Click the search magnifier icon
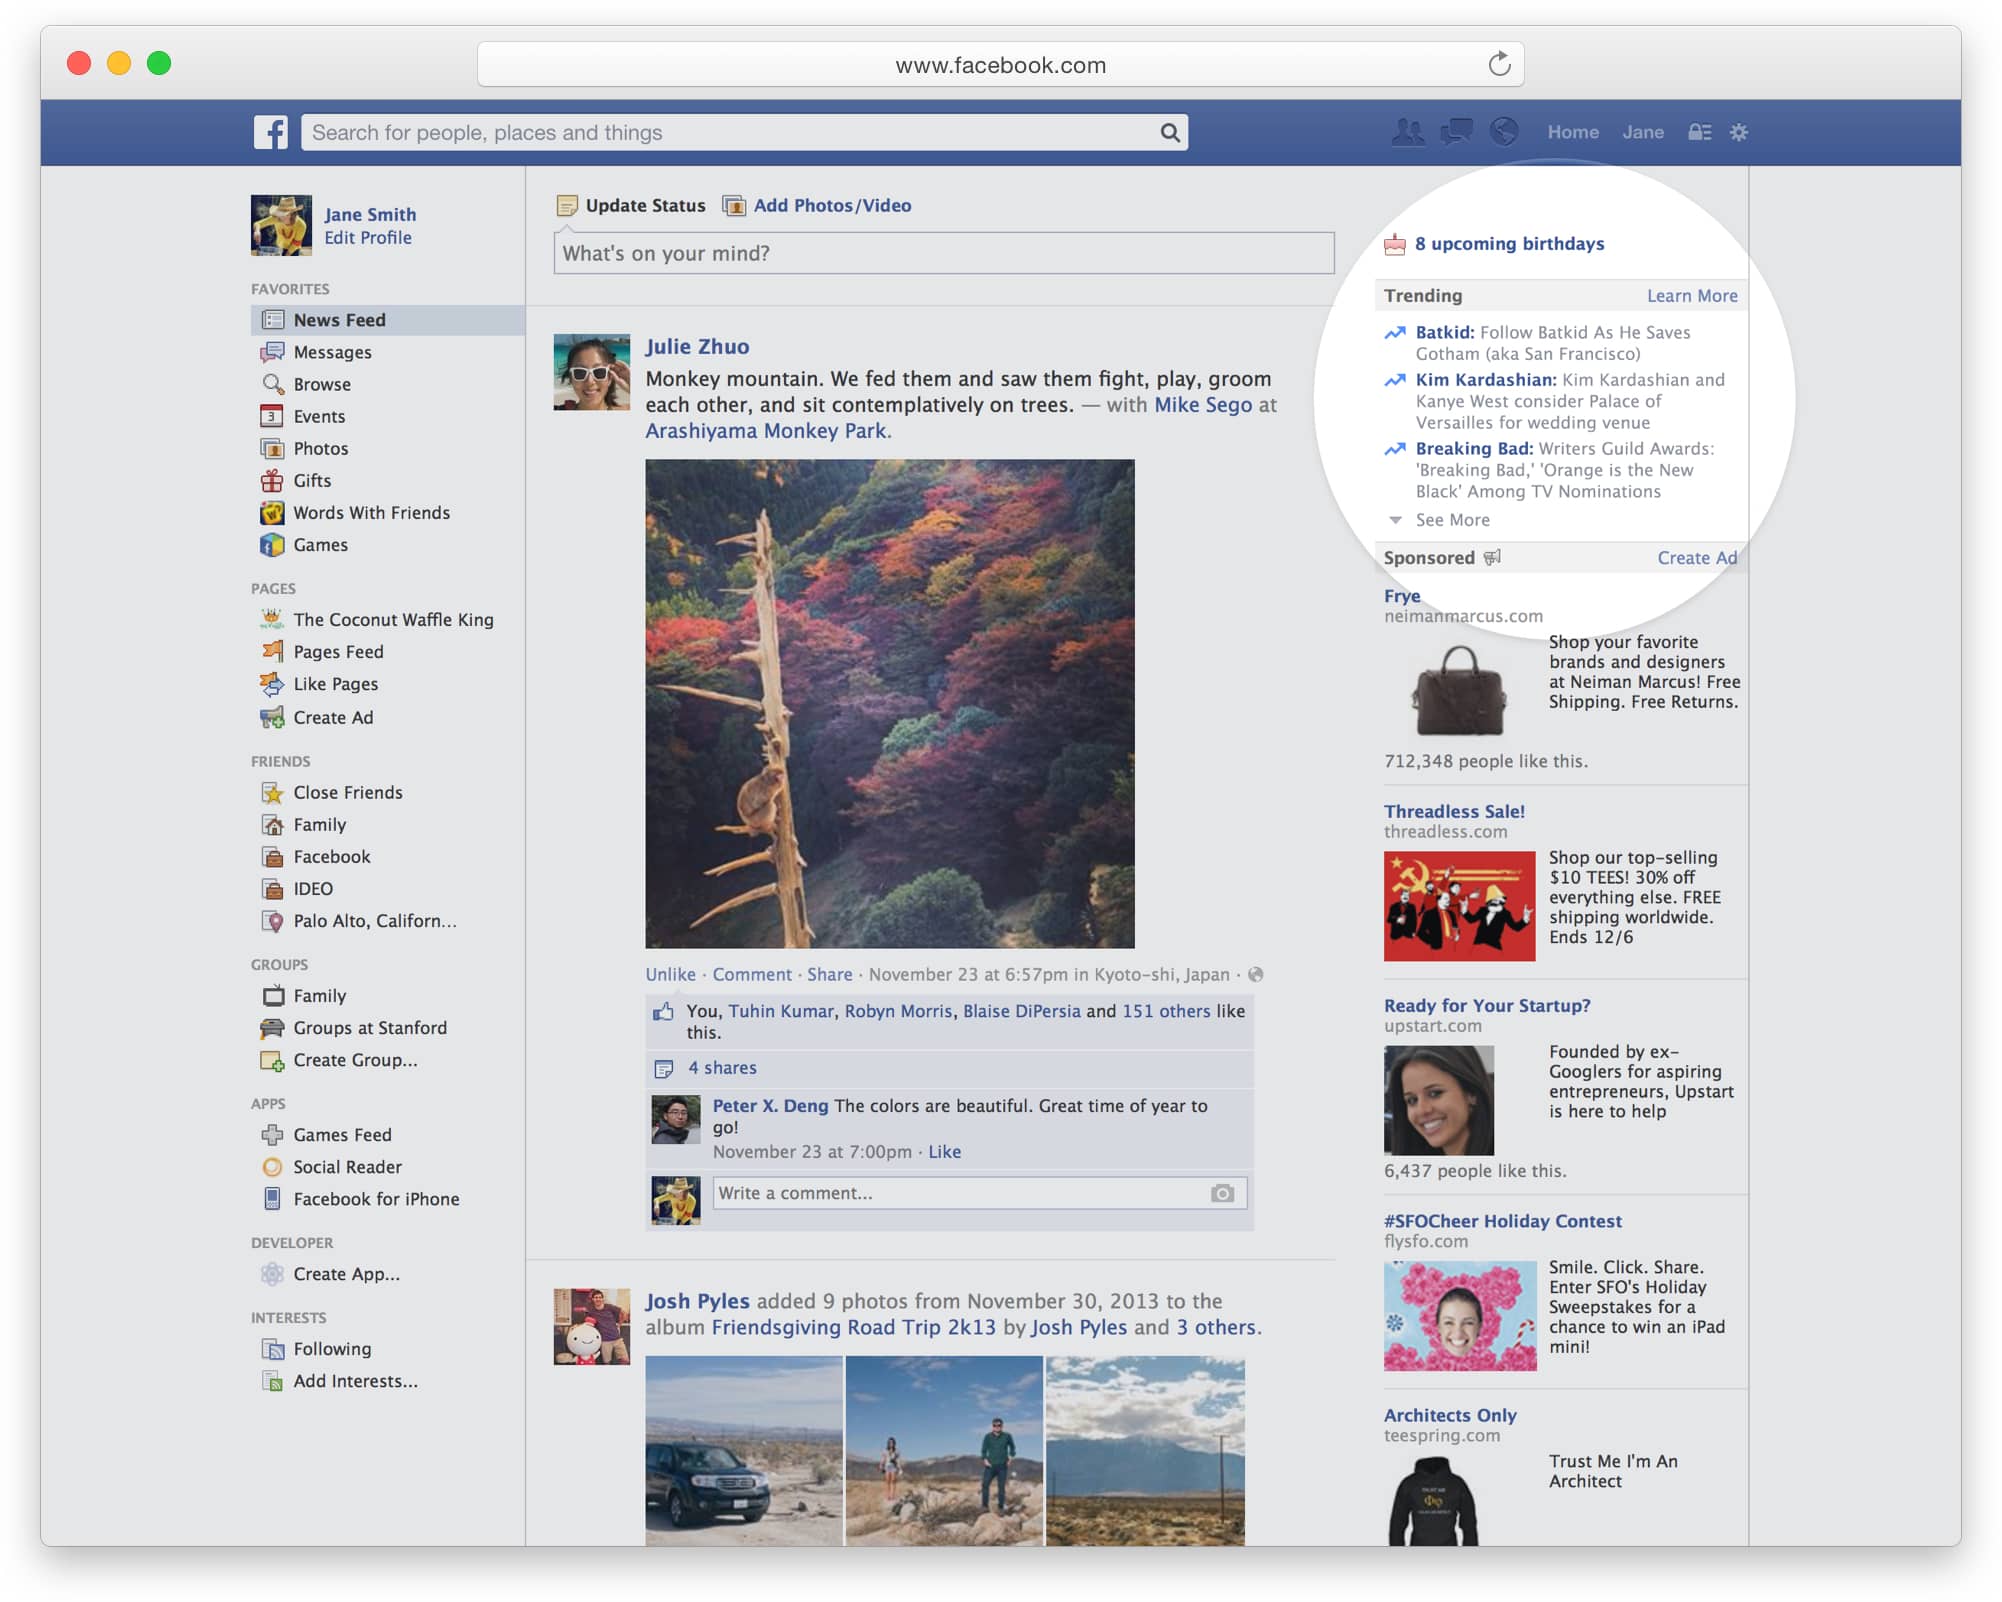Screen dimensions: 2002x1602 point(1169,132)
